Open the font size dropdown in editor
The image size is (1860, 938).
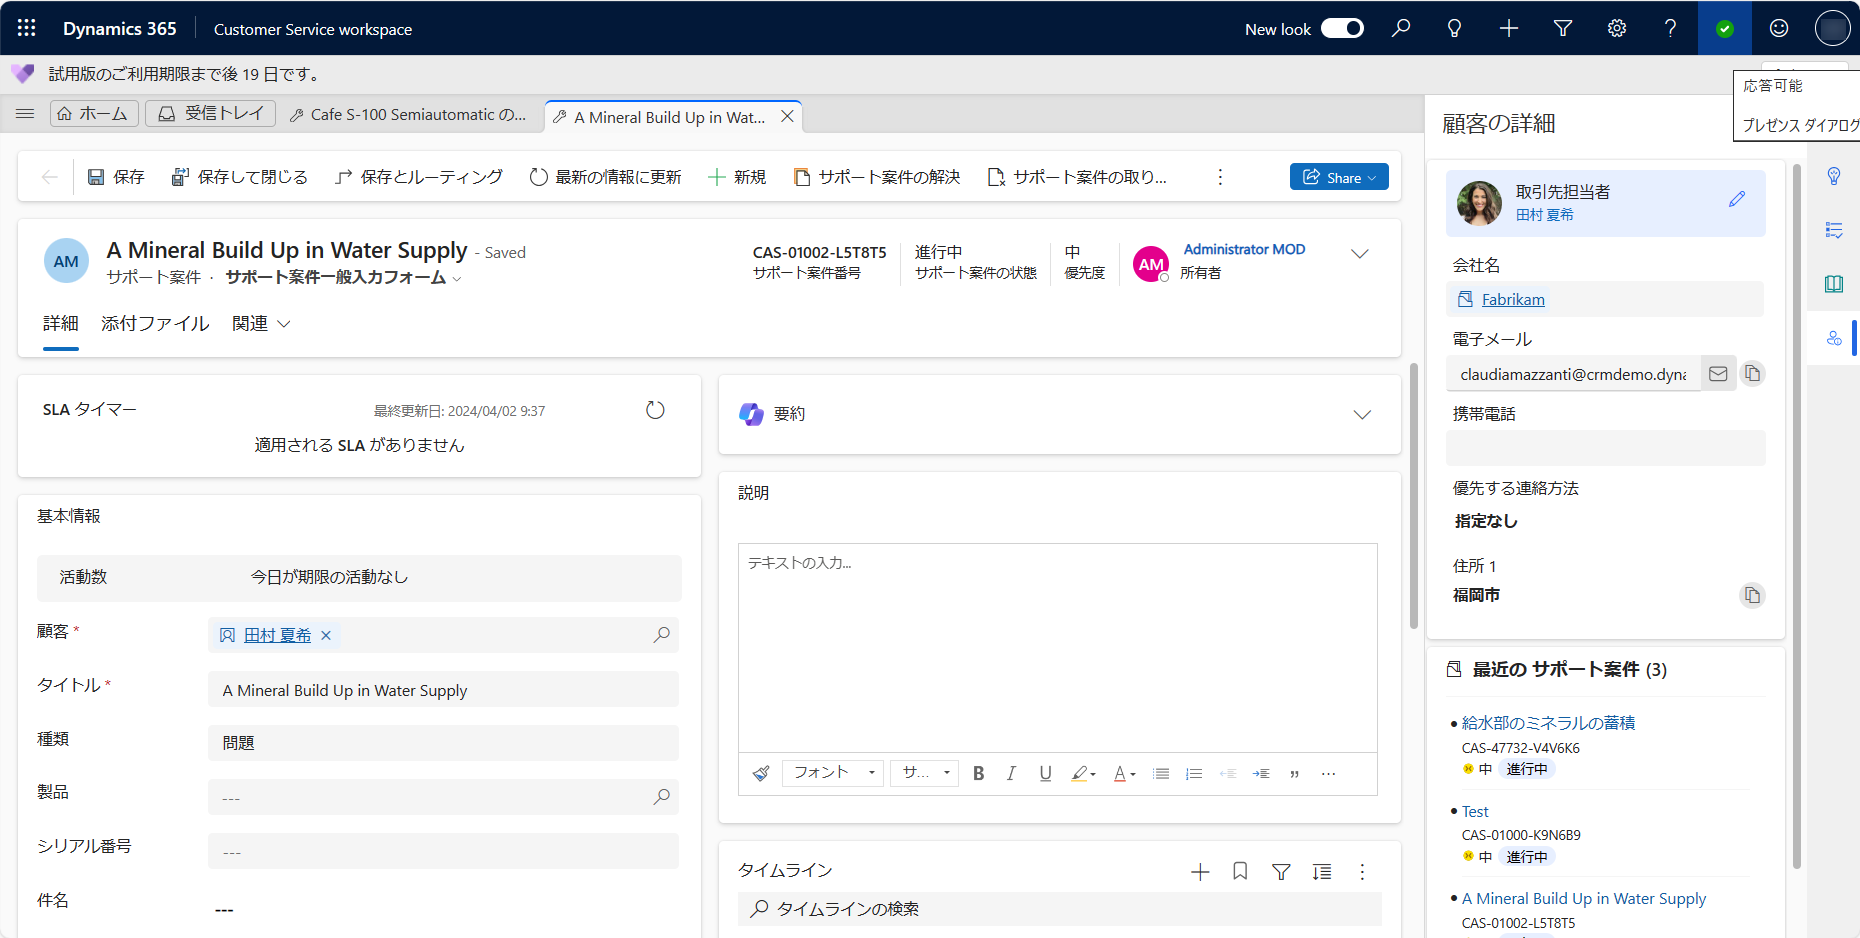coord(925,773)
